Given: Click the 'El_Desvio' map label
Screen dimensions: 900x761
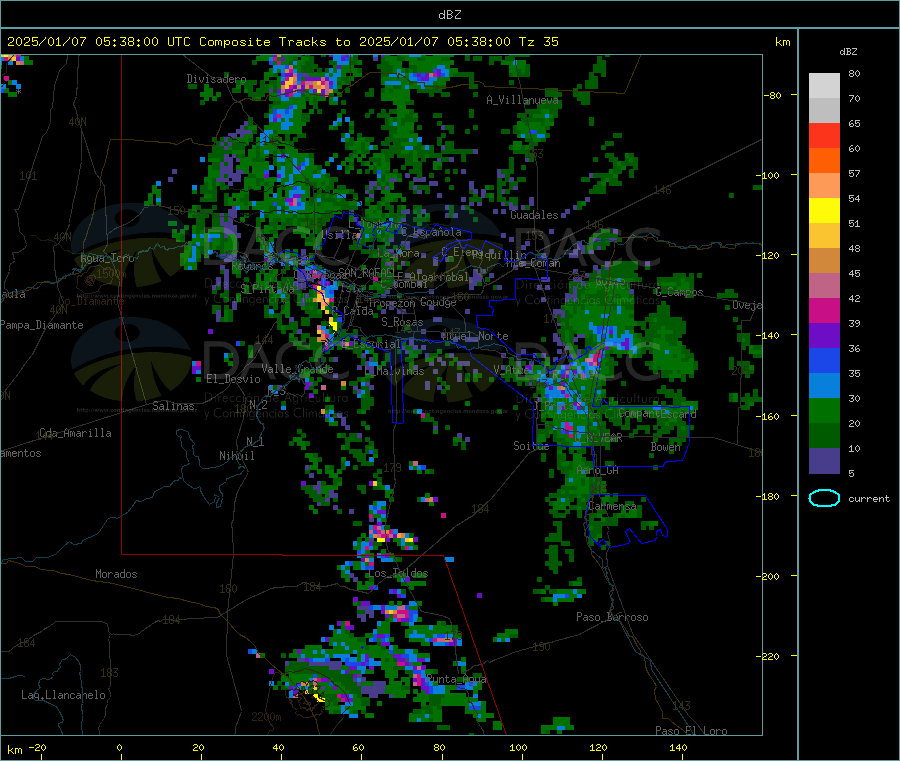Looking at the screenshot, I should click(234, 379).
